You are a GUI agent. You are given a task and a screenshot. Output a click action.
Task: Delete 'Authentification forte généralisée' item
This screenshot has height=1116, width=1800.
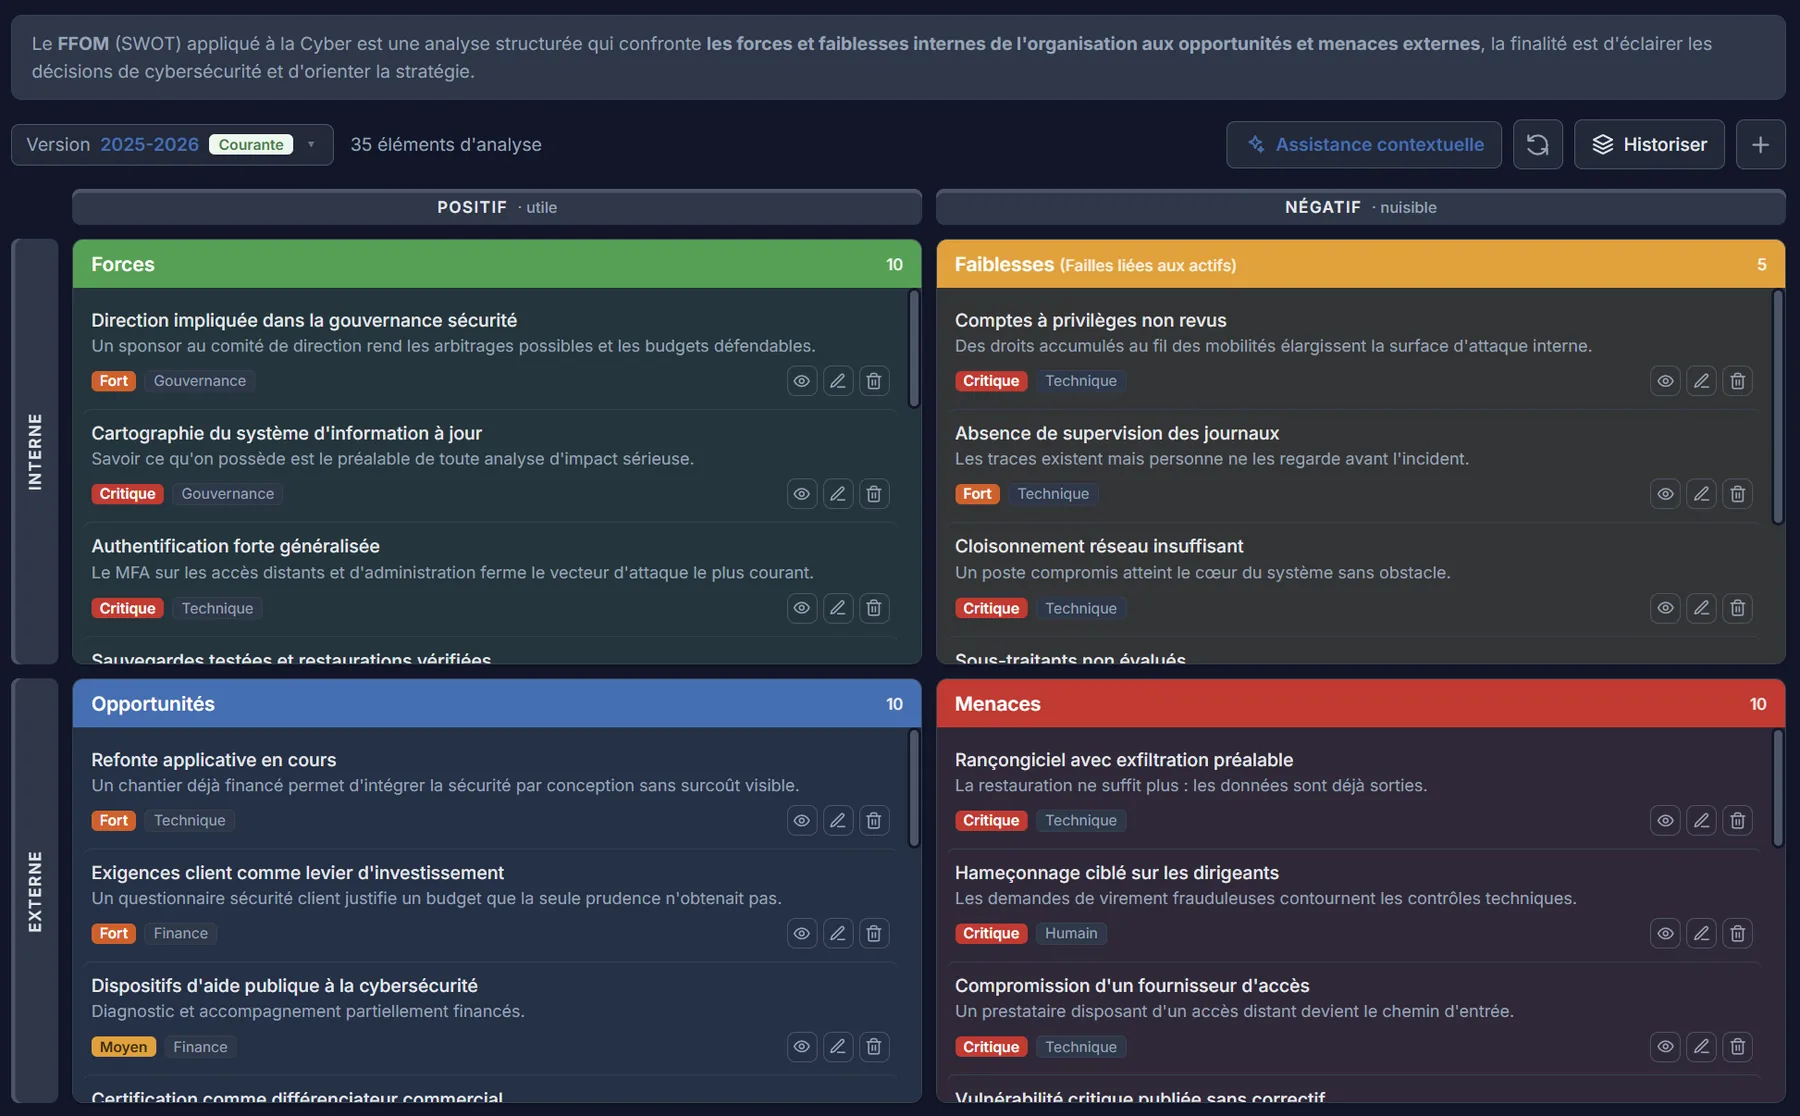(874, 608)
